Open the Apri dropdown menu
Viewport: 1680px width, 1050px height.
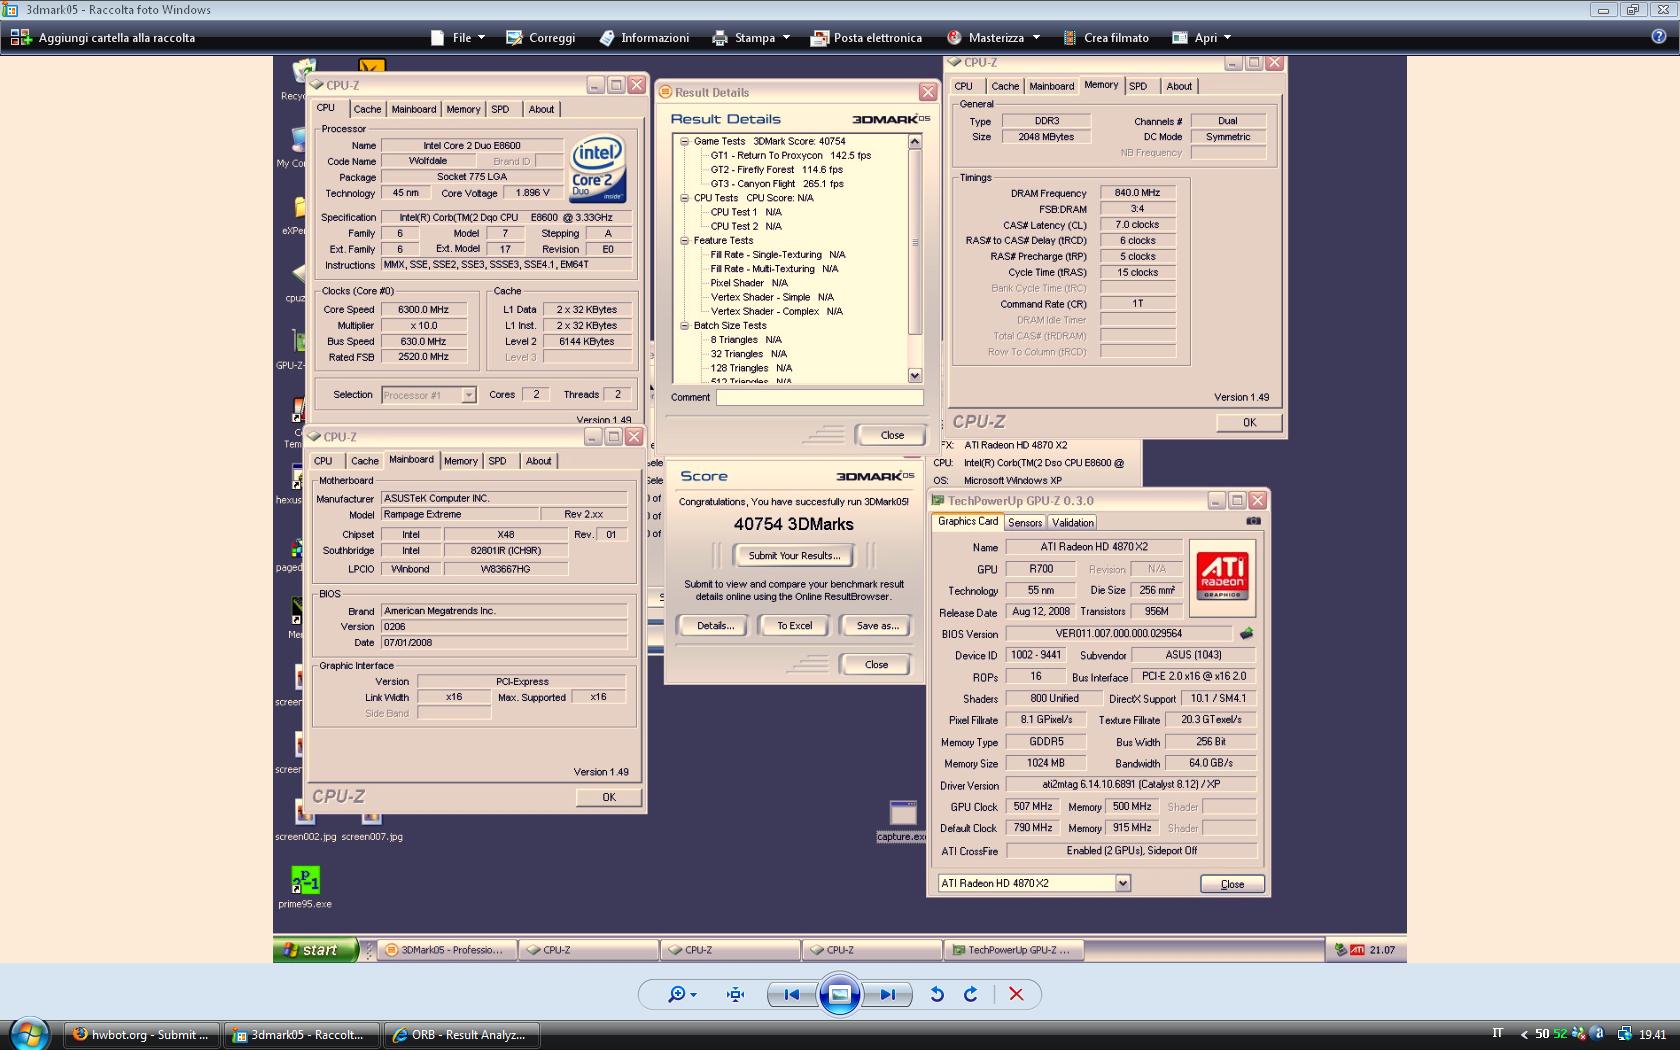[x=1201, y=38]
